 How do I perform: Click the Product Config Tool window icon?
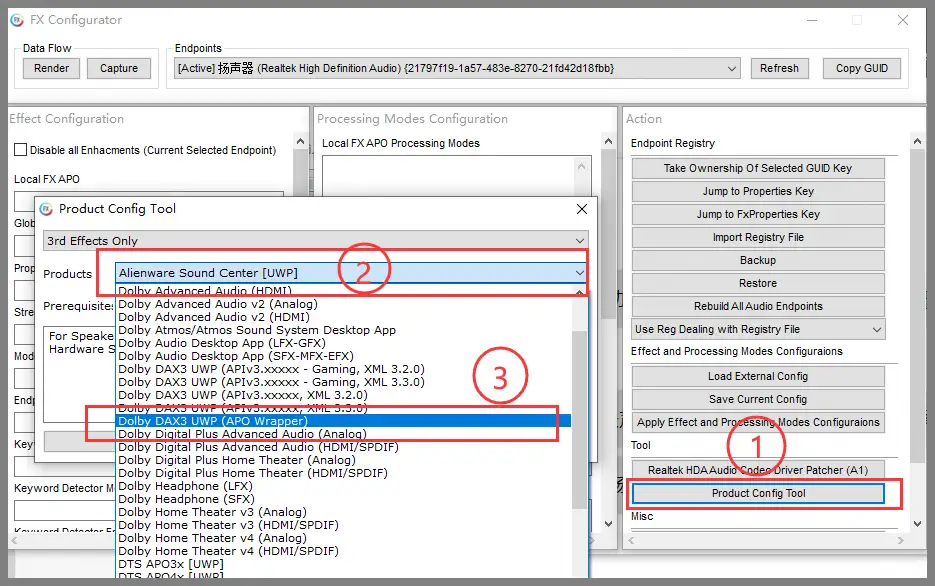pos(46,209)
